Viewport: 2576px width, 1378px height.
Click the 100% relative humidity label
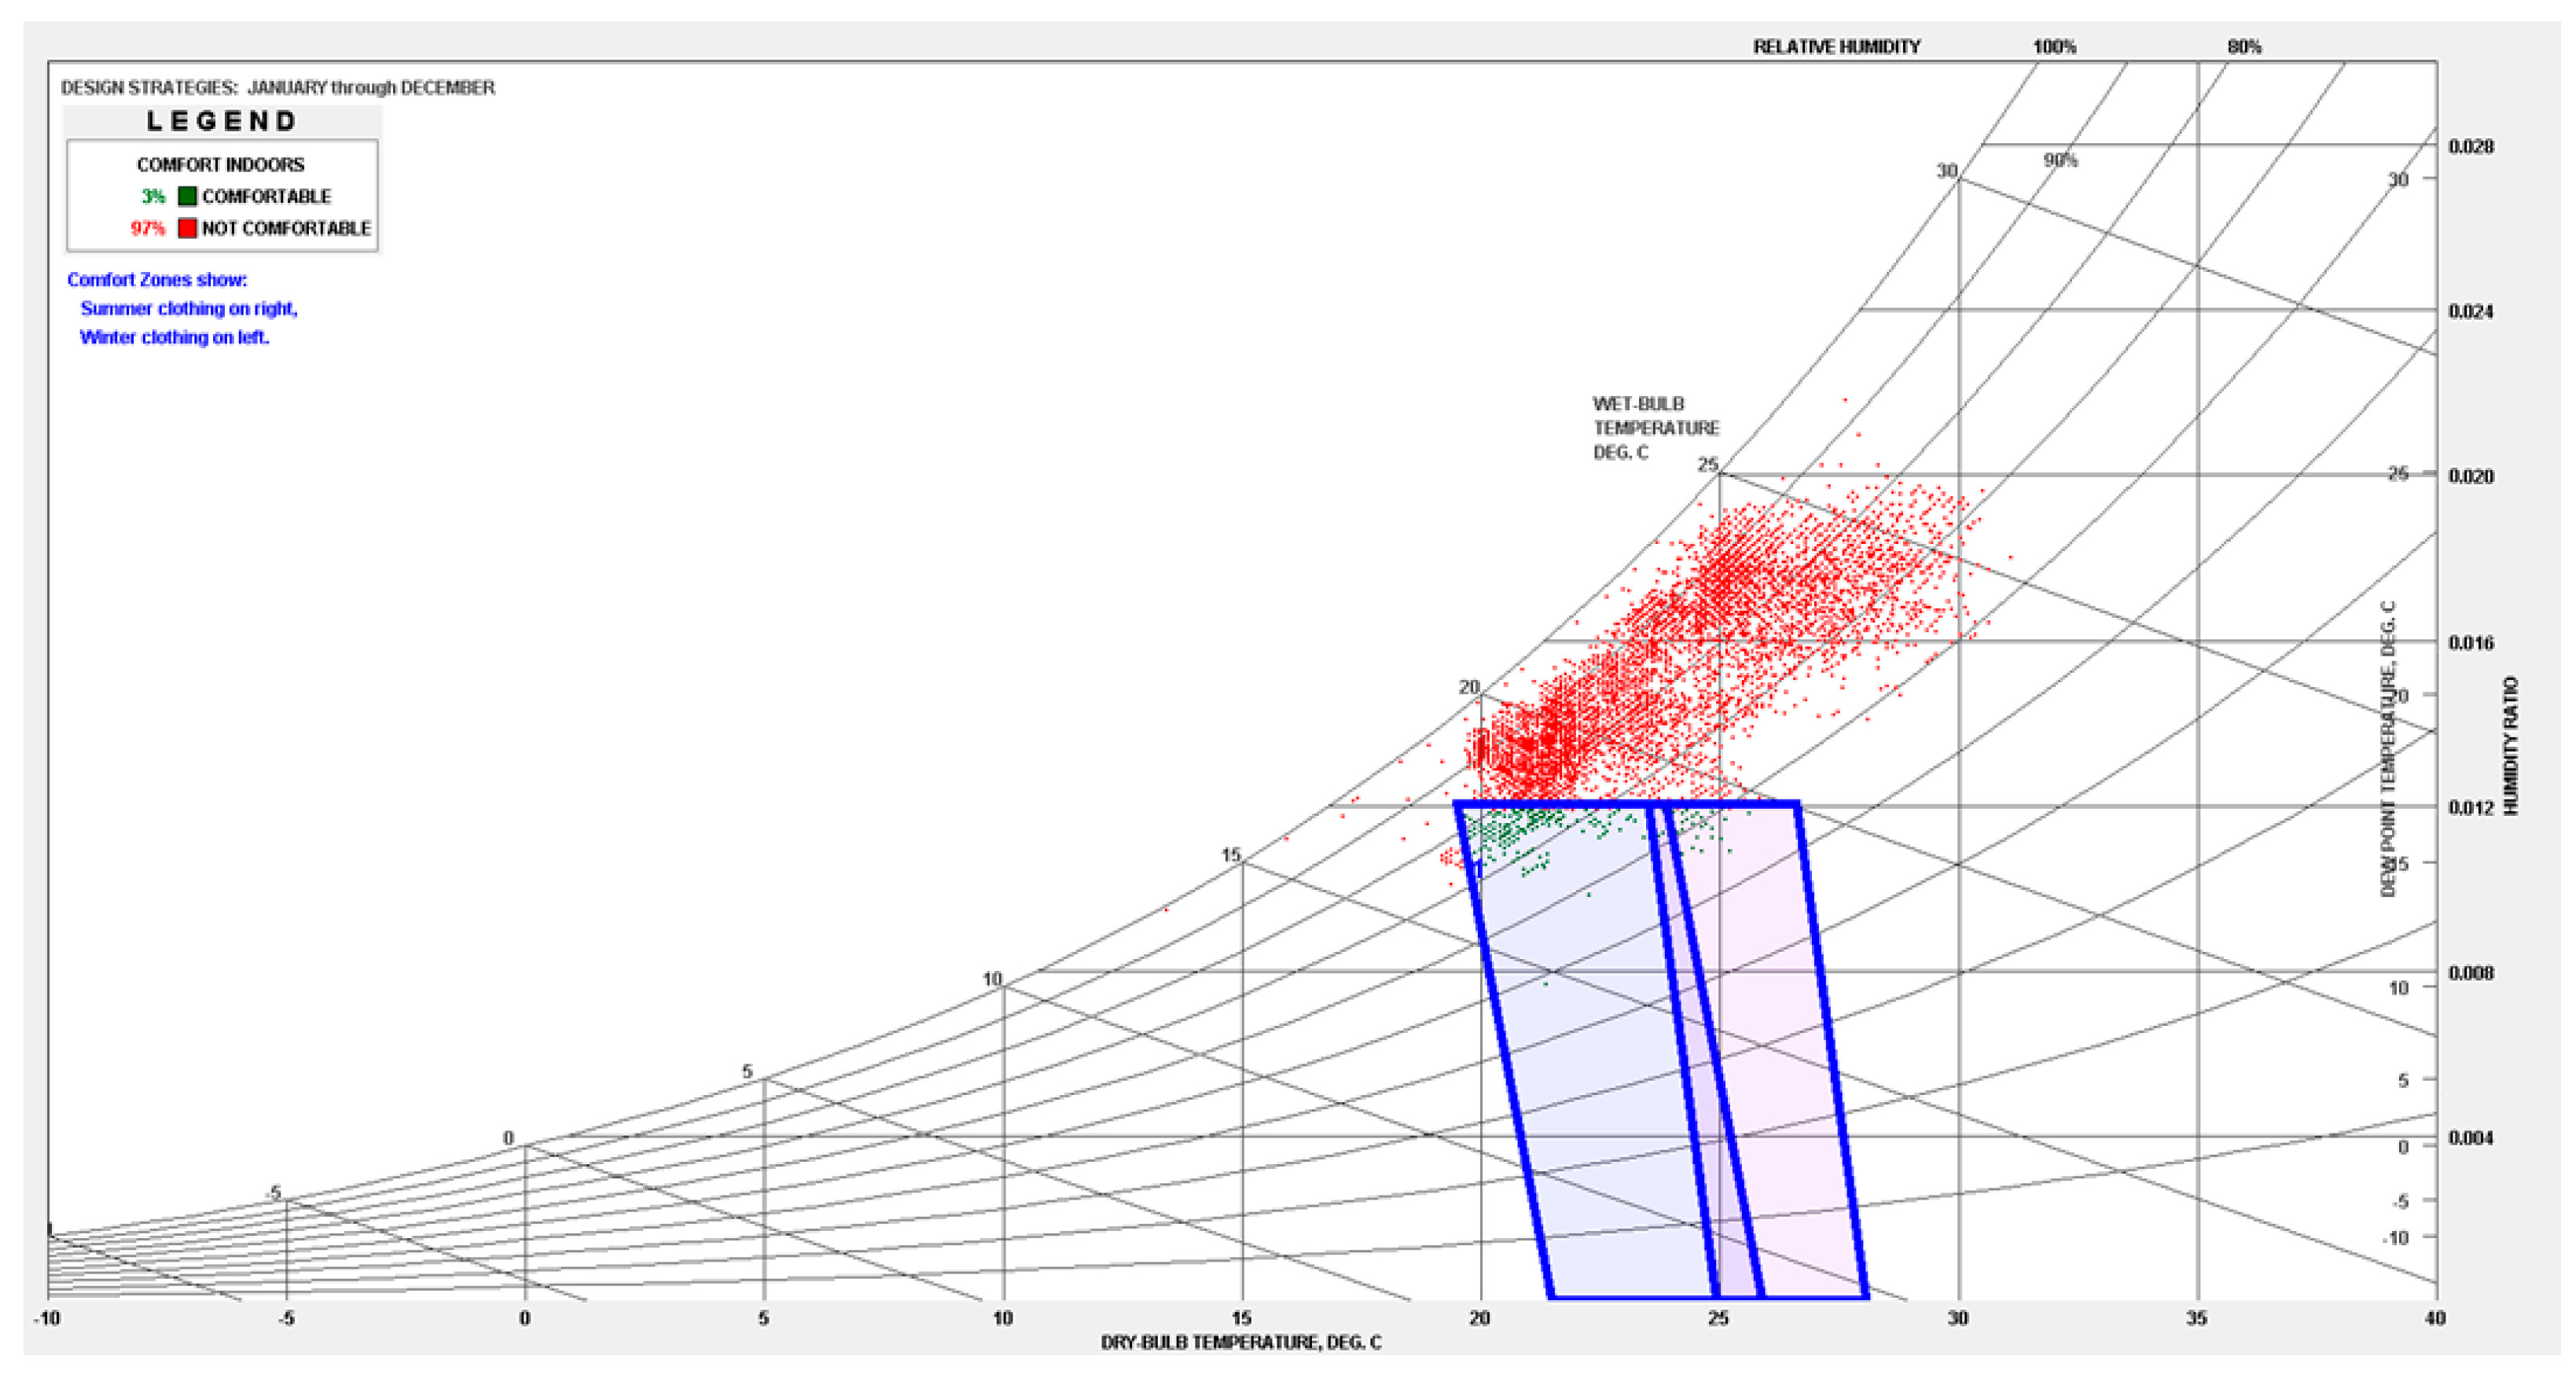[2053, 46]
